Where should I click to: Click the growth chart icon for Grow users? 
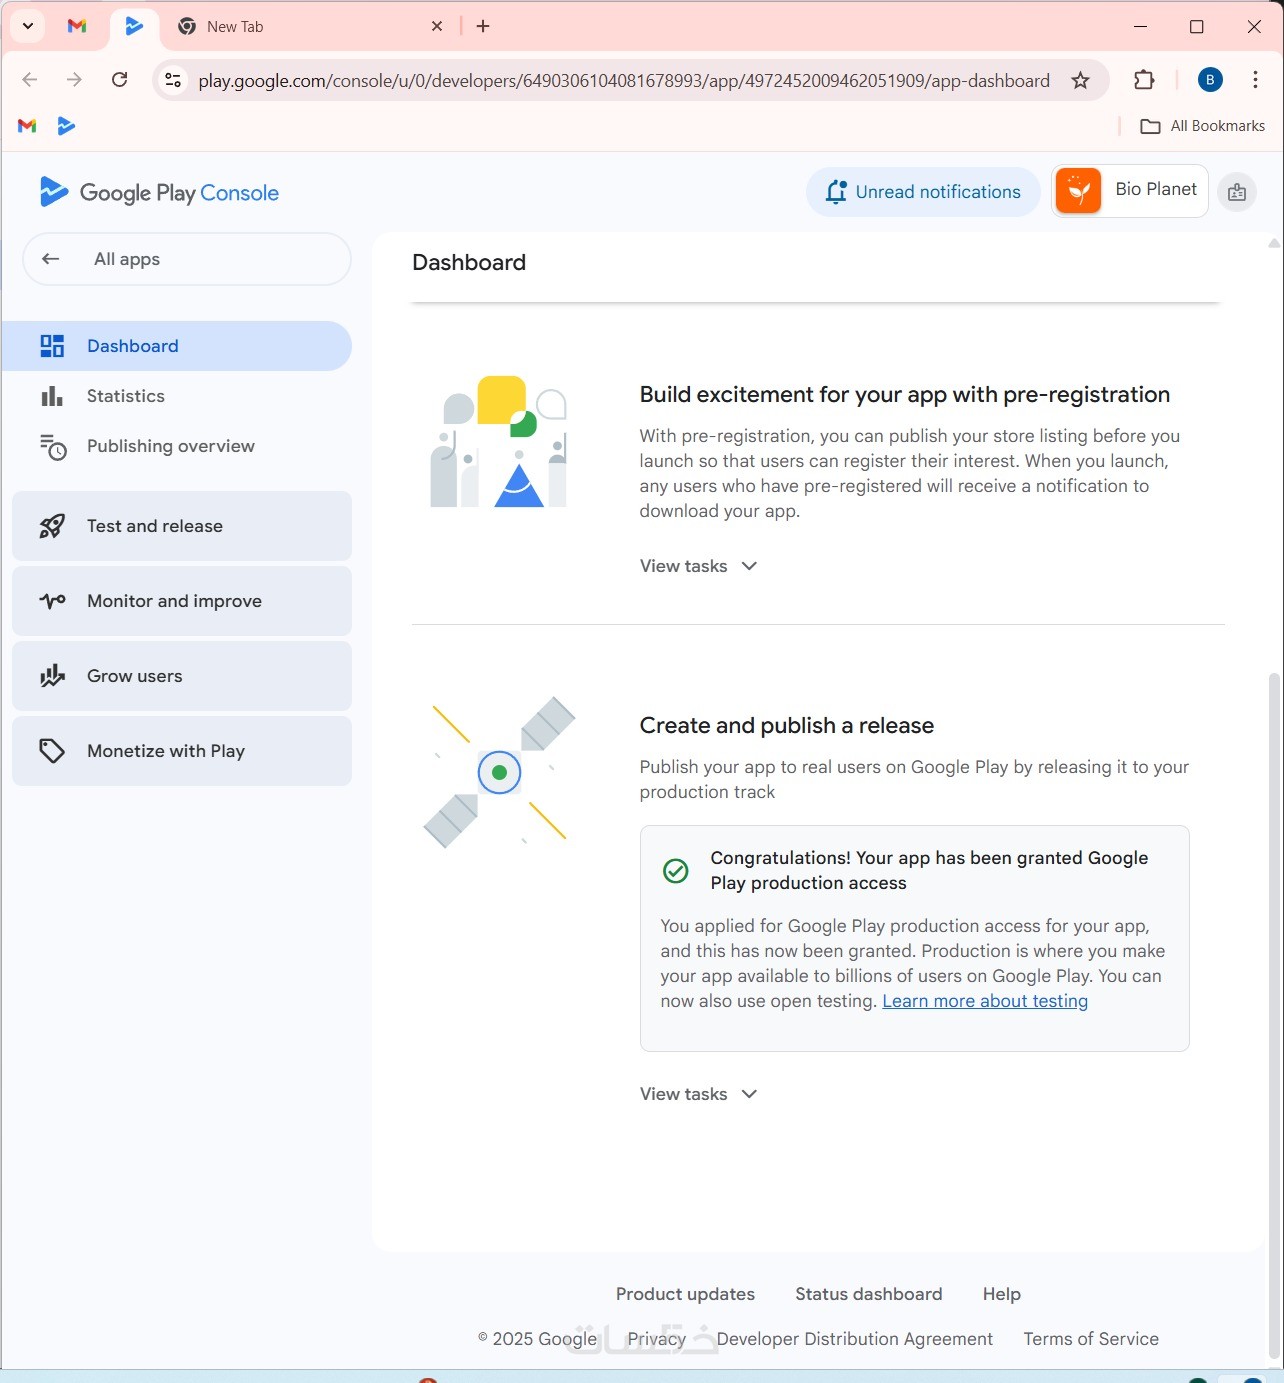52,676
